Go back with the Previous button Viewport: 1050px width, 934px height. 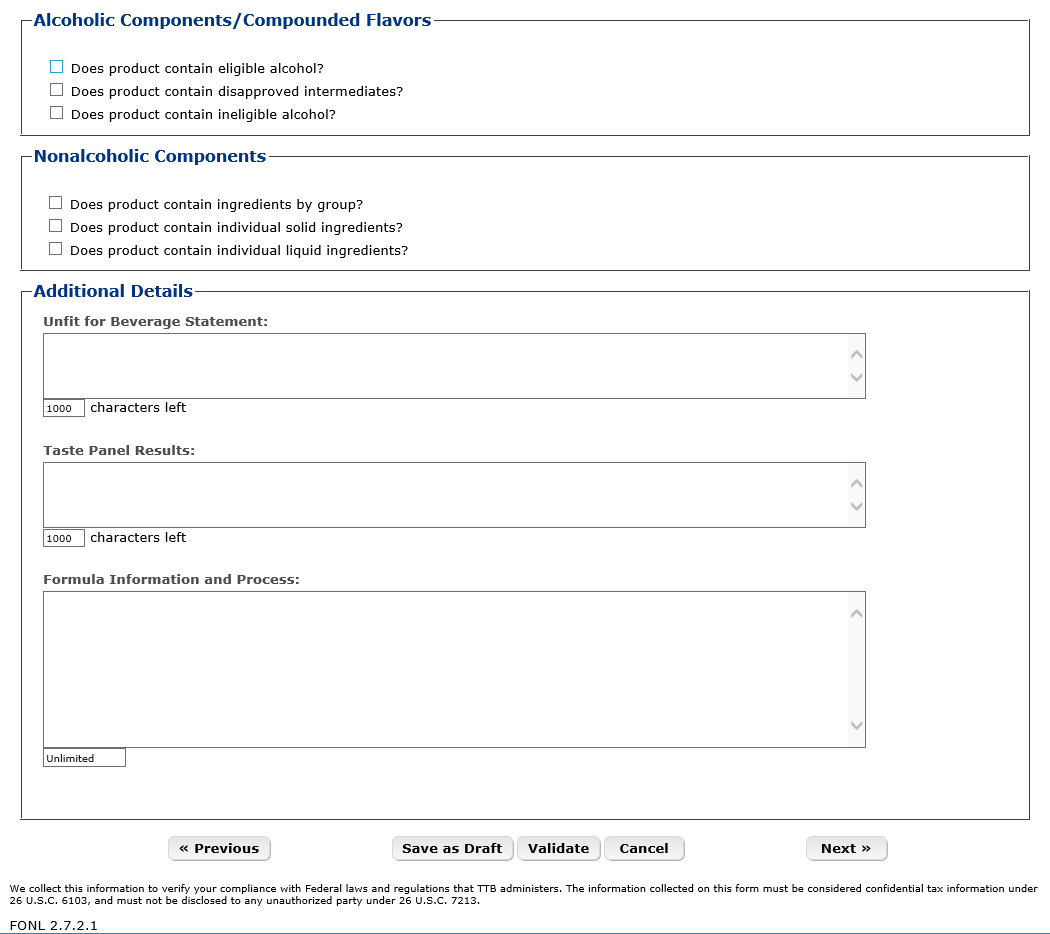(219, 848)
